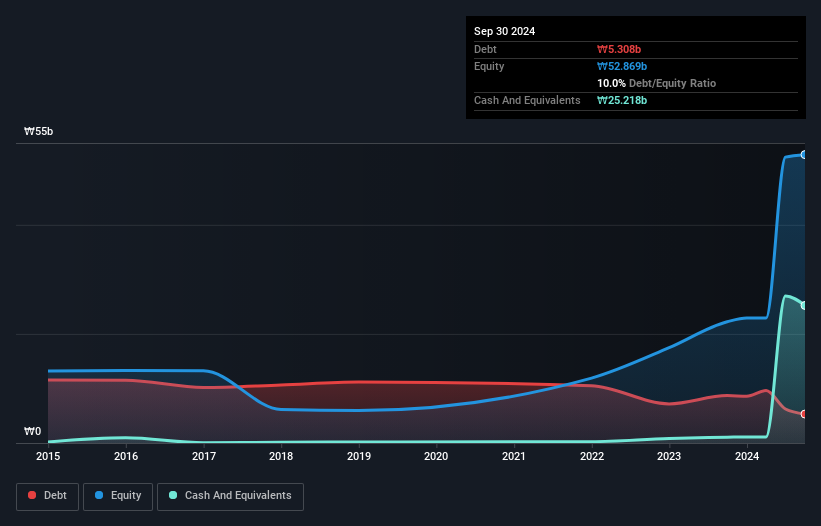Toggle the Debt legend button
Image resolution: width=821 pixels, height=526 pixels.
[47, 496]
